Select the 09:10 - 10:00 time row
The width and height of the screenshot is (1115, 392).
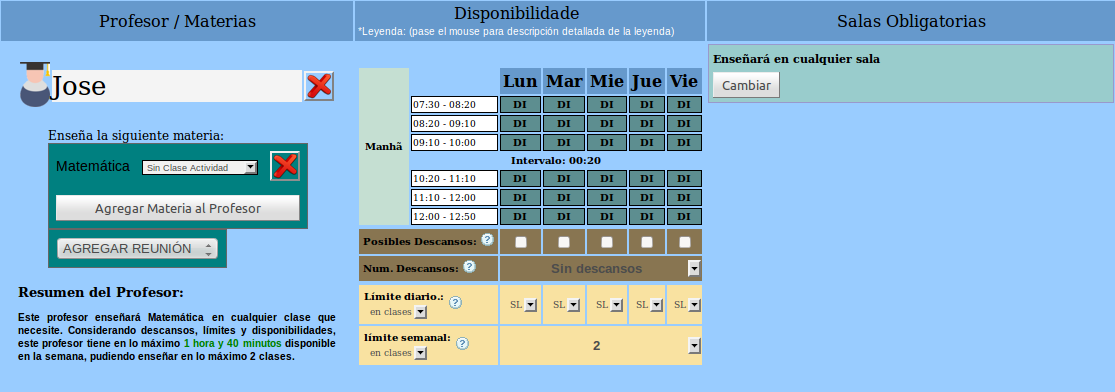tap(454, 142)
